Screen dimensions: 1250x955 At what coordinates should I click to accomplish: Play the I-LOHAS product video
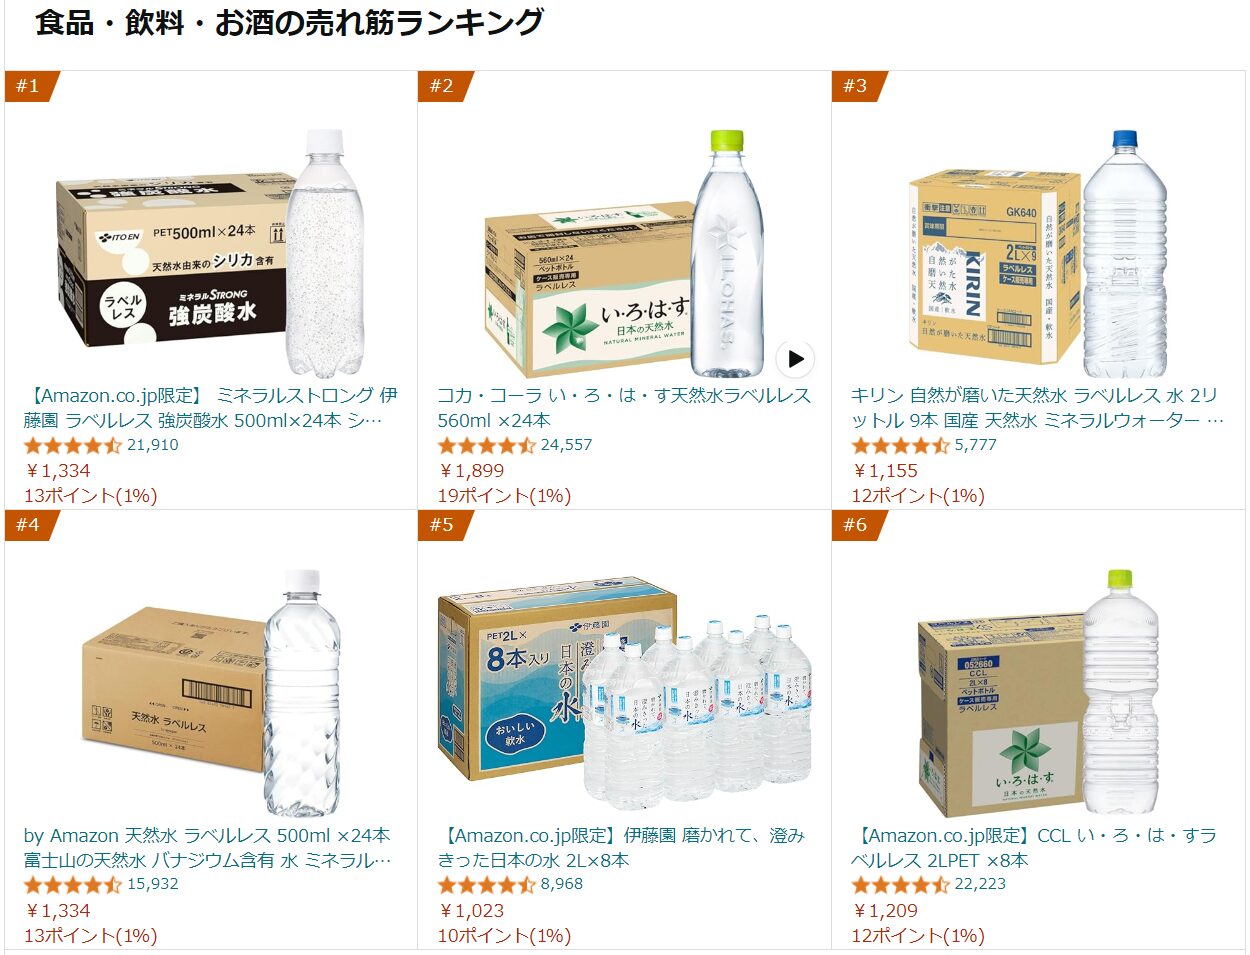[795, 358]
